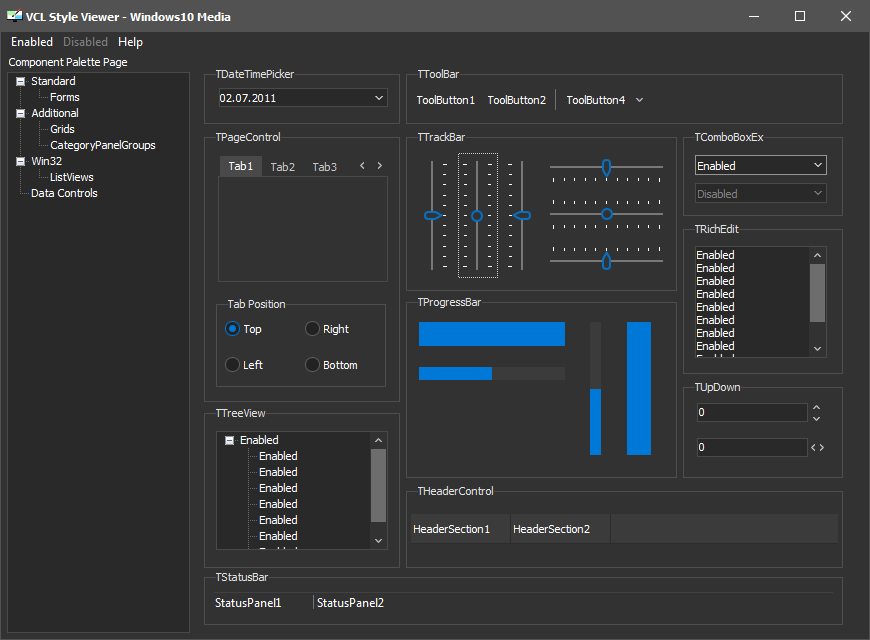Image resolution: width=870 pixels, height=640 pixels.
Task: Open the Enabled menu in the menu bar
Action: [32, 42]
